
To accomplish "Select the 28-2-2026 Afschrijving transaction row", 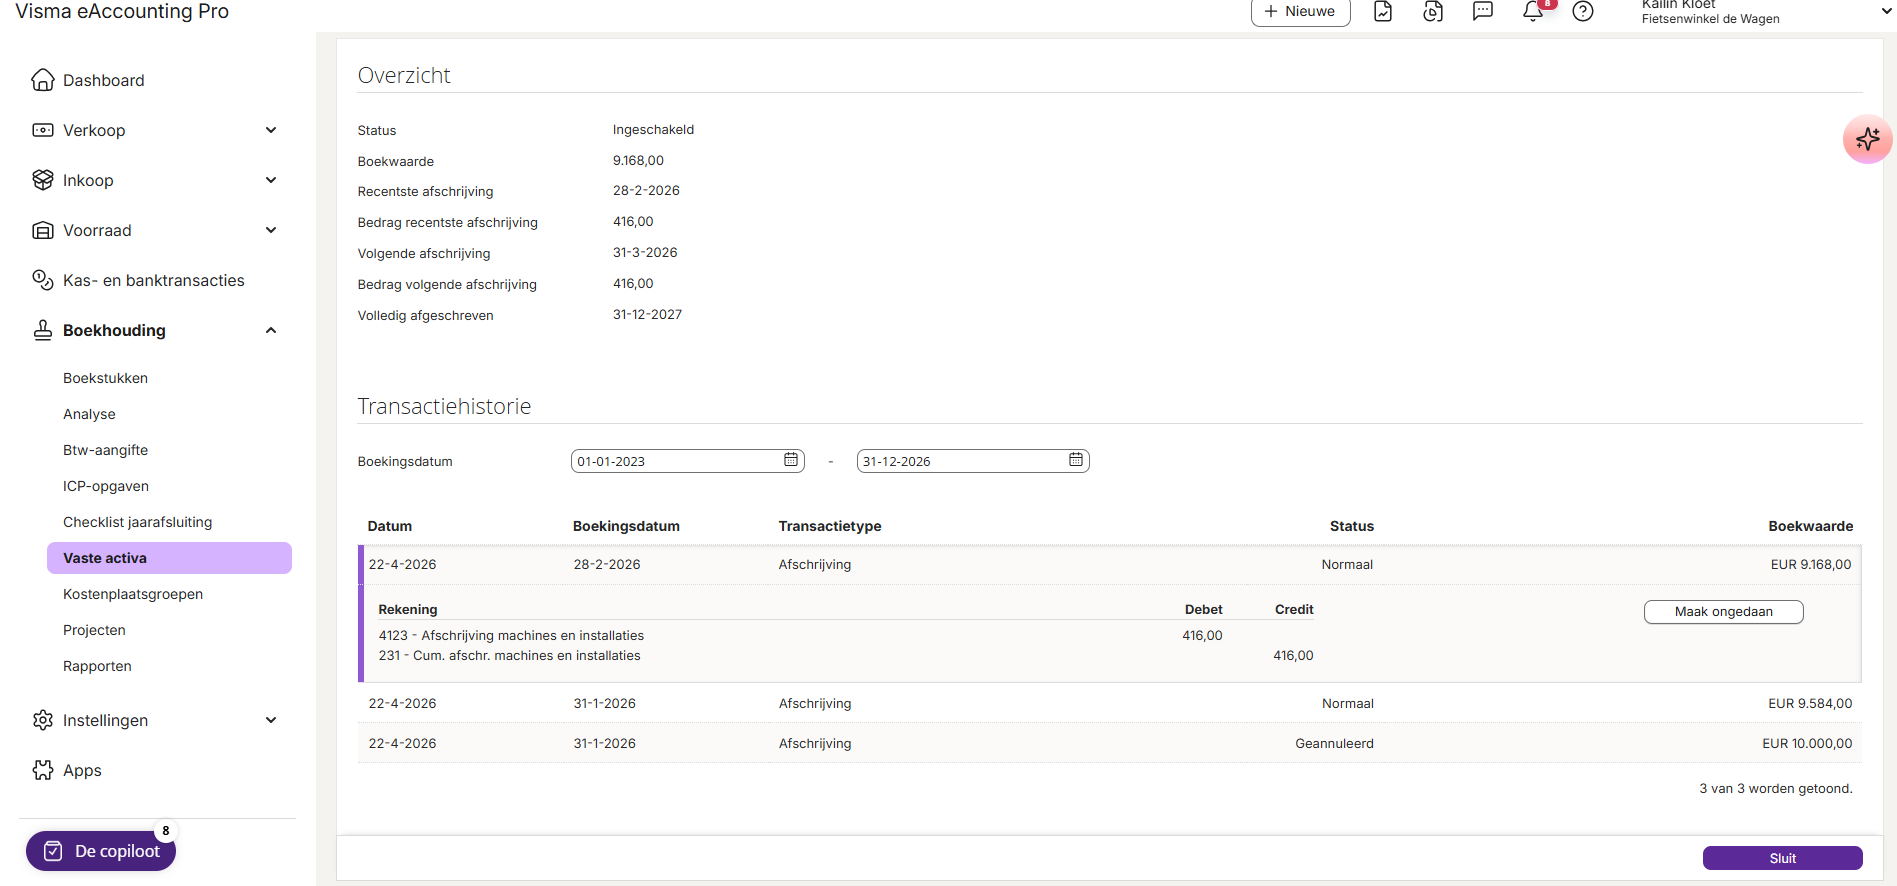I will 1110,565.
